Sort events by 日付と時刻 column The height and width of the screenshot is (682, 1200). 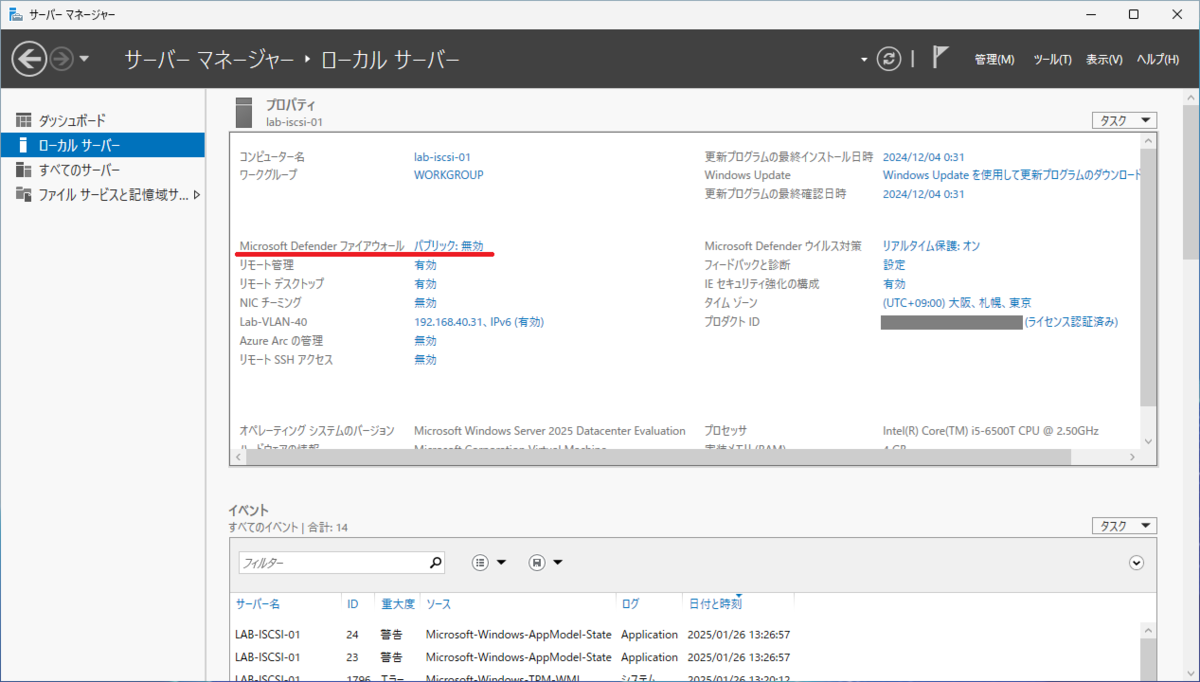[715, 604]
